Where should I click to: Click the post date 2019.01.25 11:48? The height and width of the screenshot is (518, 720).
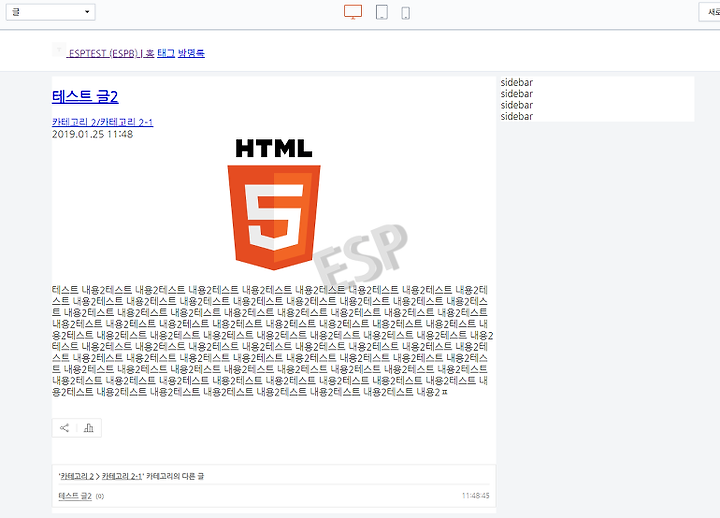(92, 134)
